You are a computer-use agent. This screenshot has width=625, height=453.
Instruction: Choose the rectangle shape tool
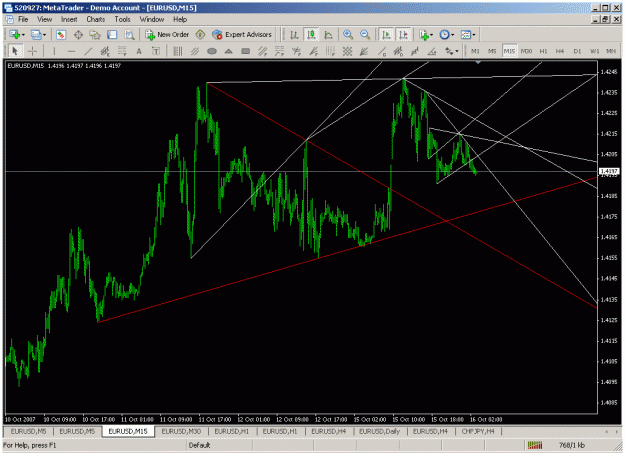tap(246, 51)
